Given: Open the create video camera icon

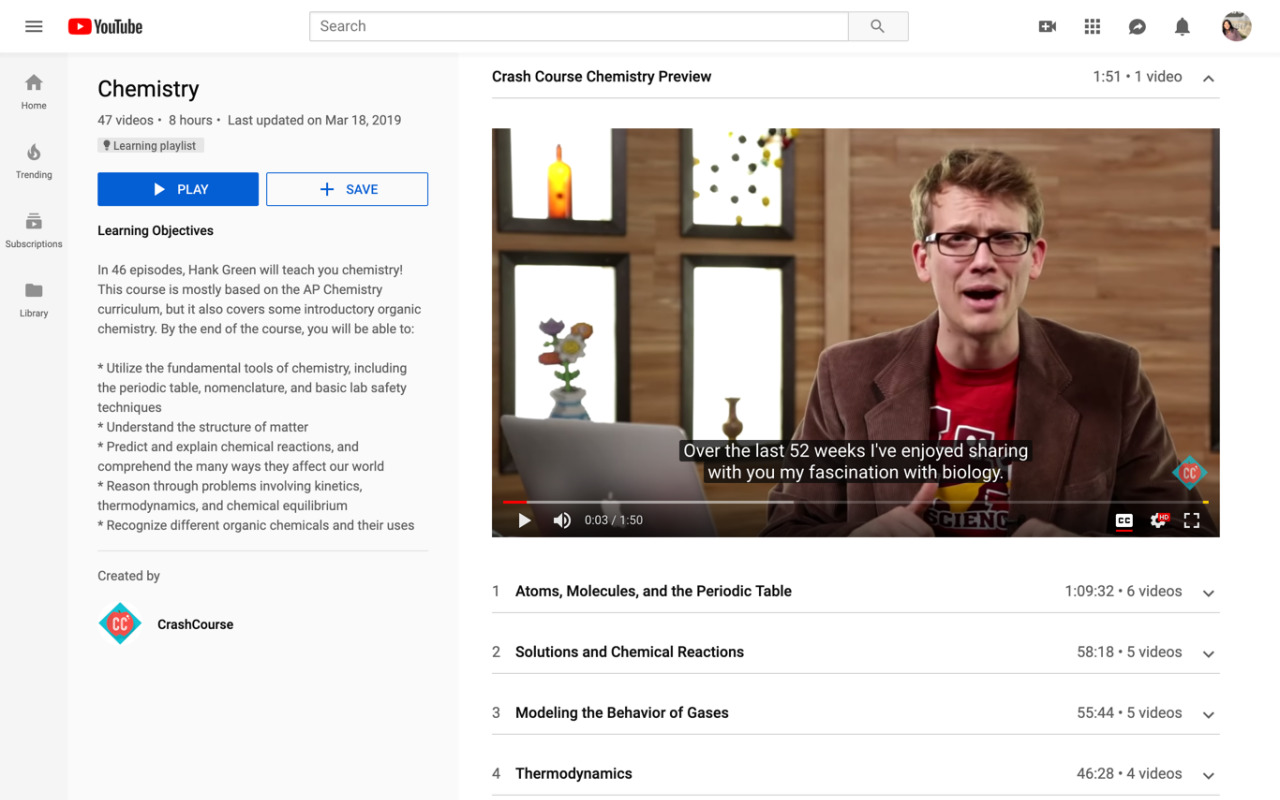Looking at the screenshot, I should coord(1047,27).
